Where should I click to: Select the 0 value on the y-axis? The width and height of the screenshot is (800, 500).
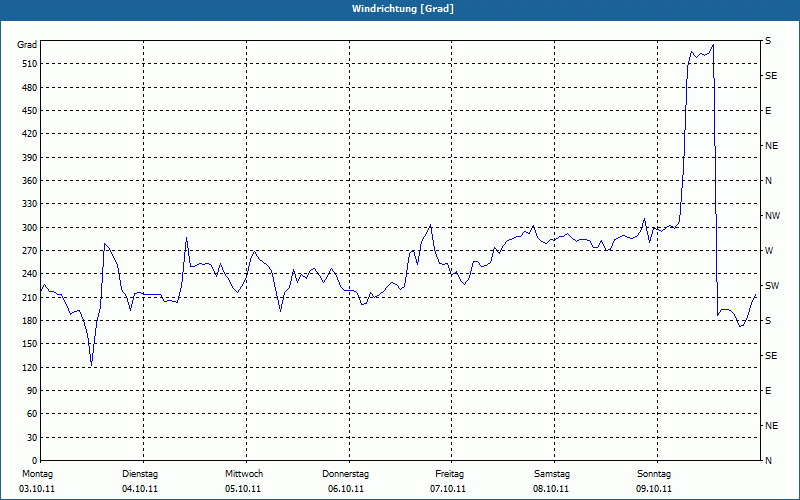(x=35, y=461)
